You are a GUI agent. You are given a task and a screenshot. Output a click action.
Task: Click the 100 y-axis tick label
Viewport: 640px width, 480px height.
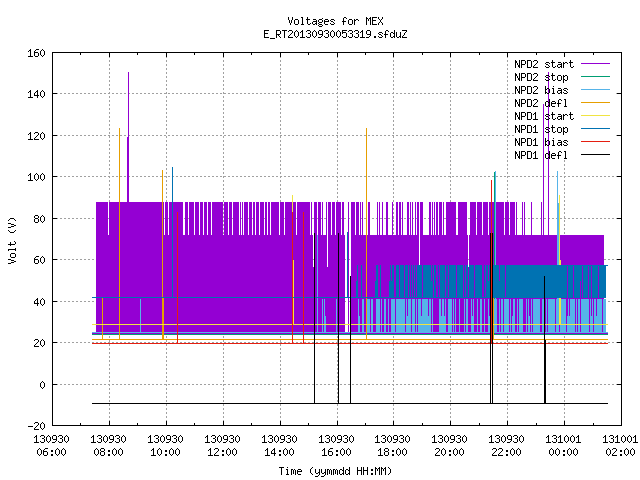click(x=36, y=177)
